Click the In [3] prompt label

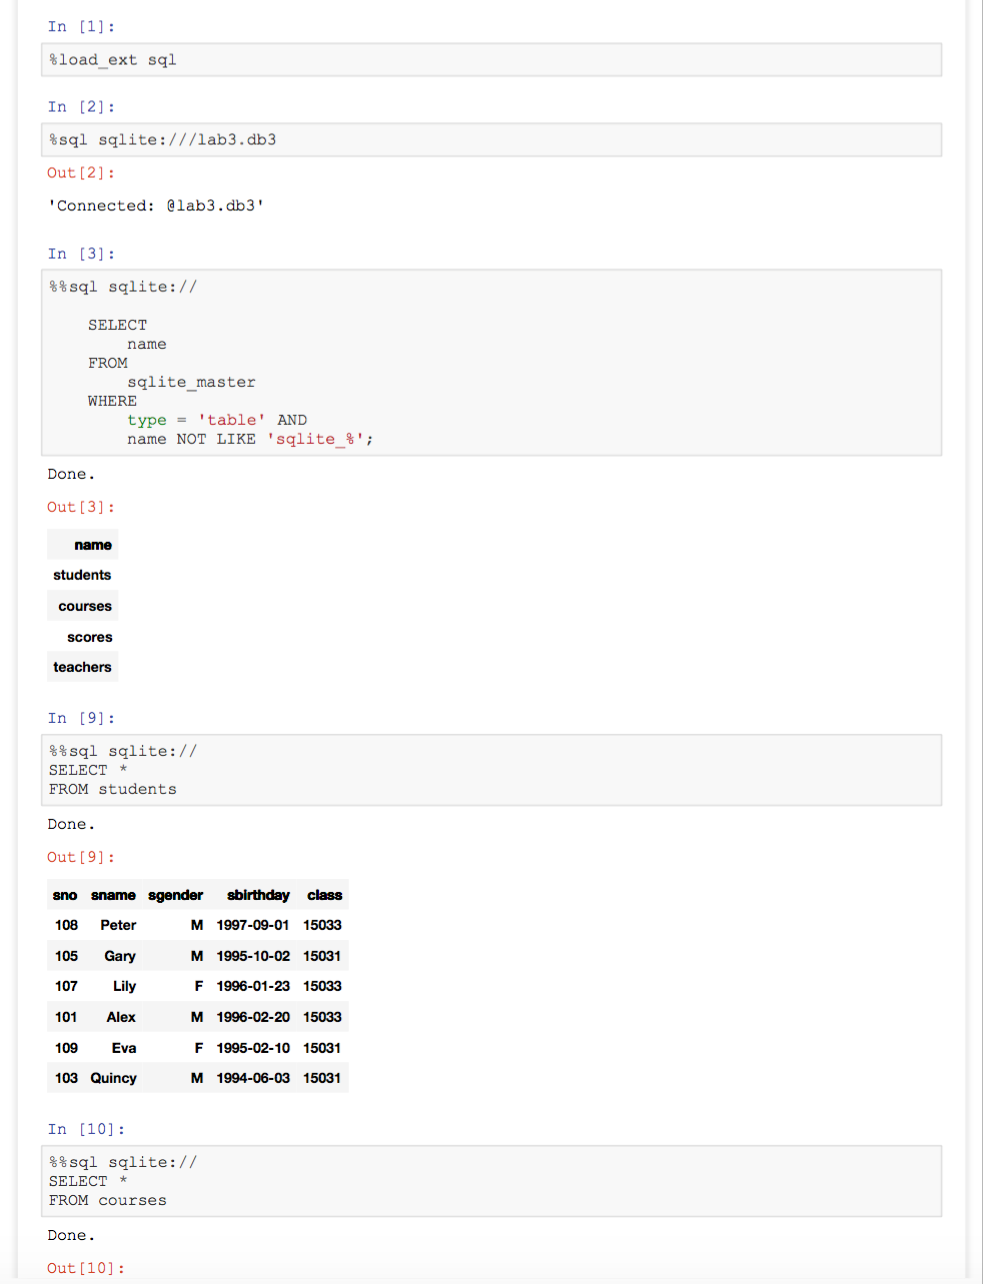click(80, 253)
